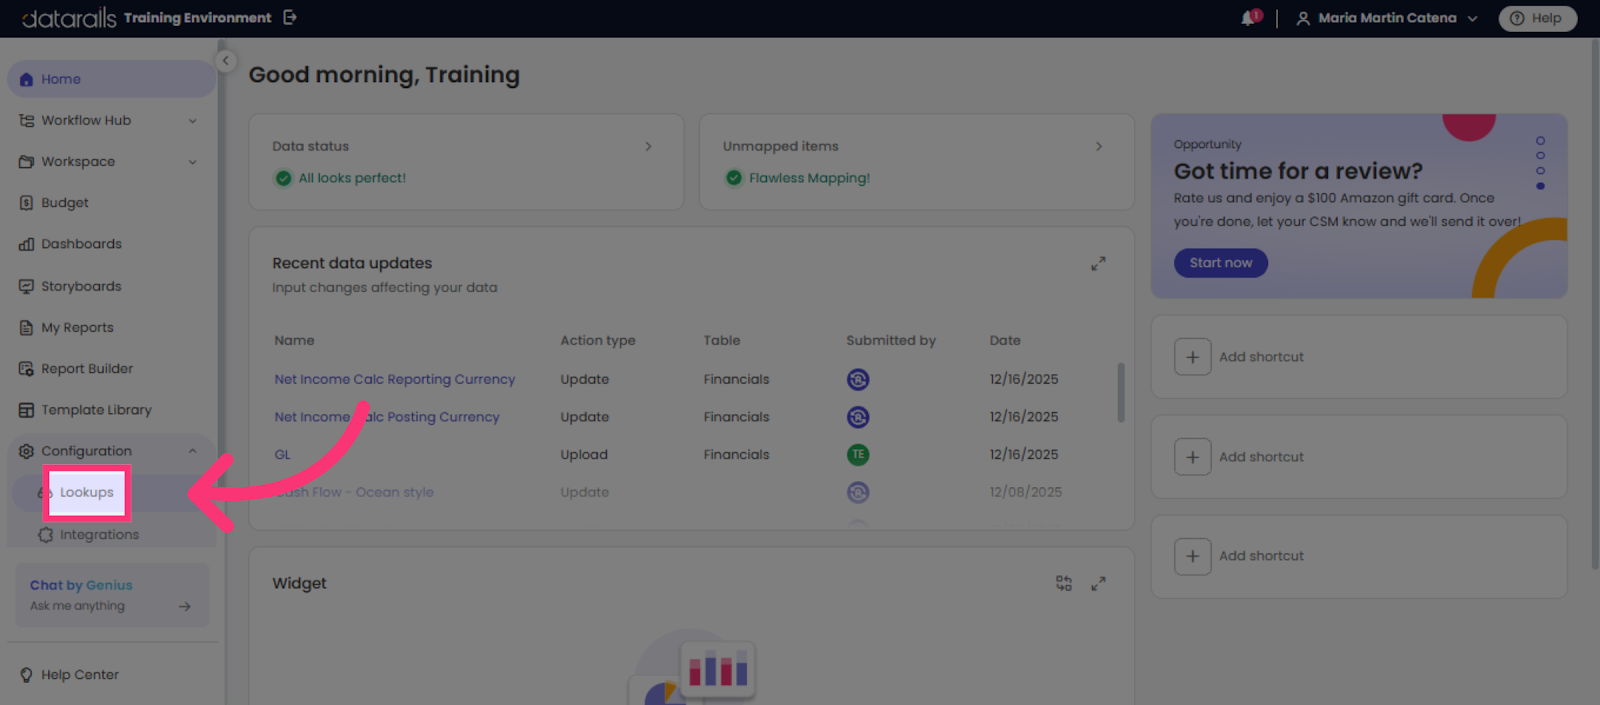This screenshot has width=1600, height=705.
Task: Collapse the sidebar with the arrow button
Action: [x=226, y=61]
